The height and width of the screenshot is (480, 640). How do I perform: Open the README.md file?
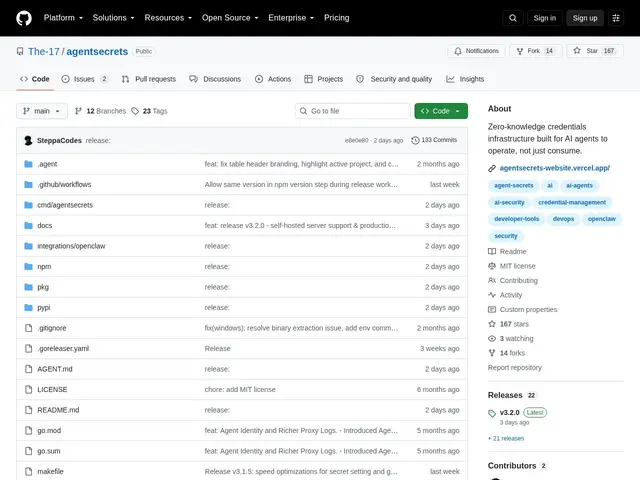pos(58,410)
